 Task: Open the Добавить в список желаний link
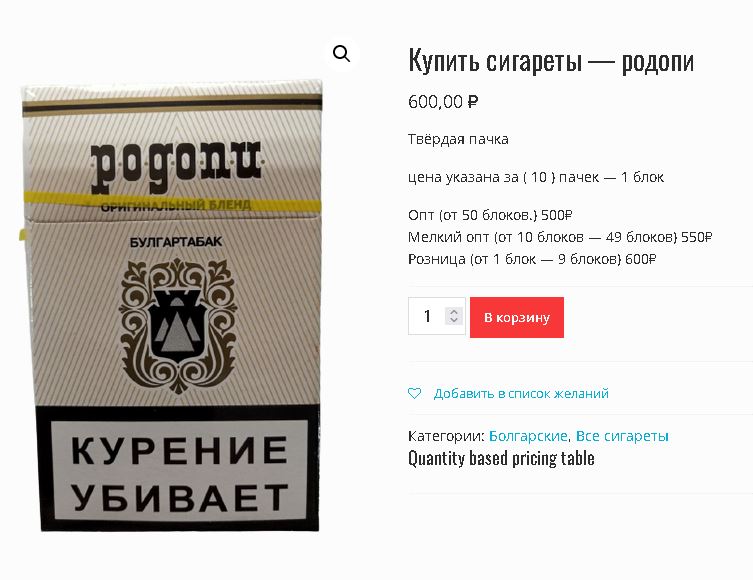pyautogui.click(x=521, y=394)
